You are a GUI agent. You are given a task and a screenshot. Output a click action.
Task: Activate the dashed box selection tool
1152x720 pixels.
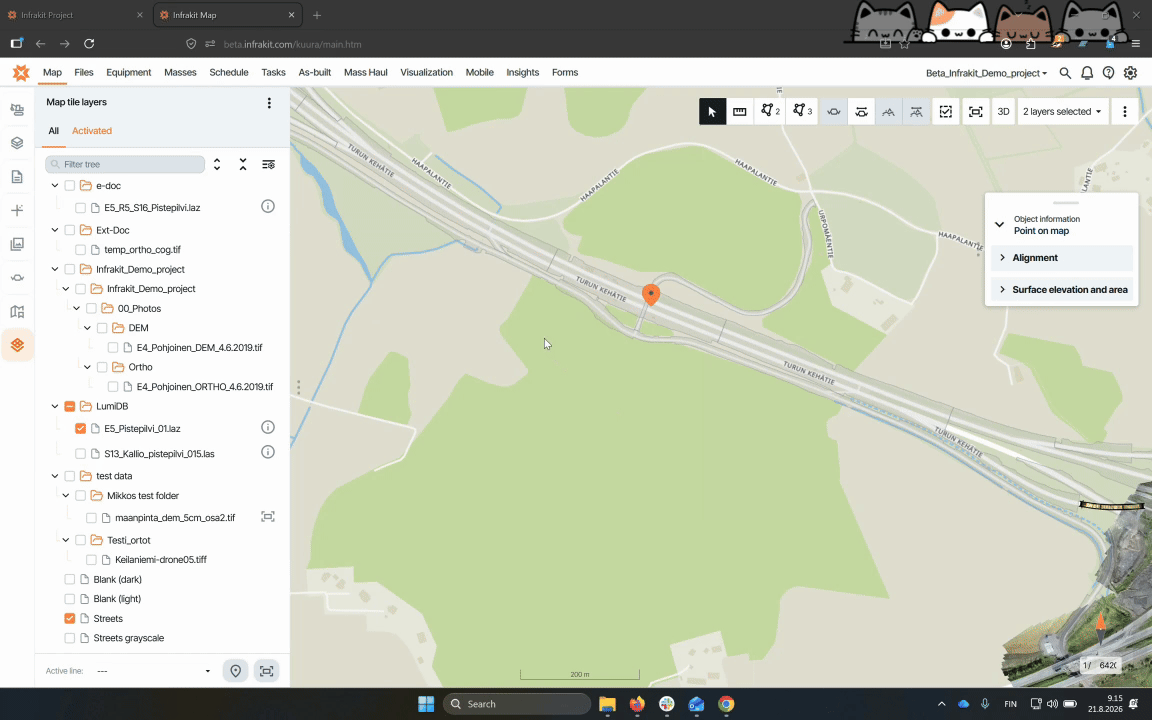tap(946, 112)
